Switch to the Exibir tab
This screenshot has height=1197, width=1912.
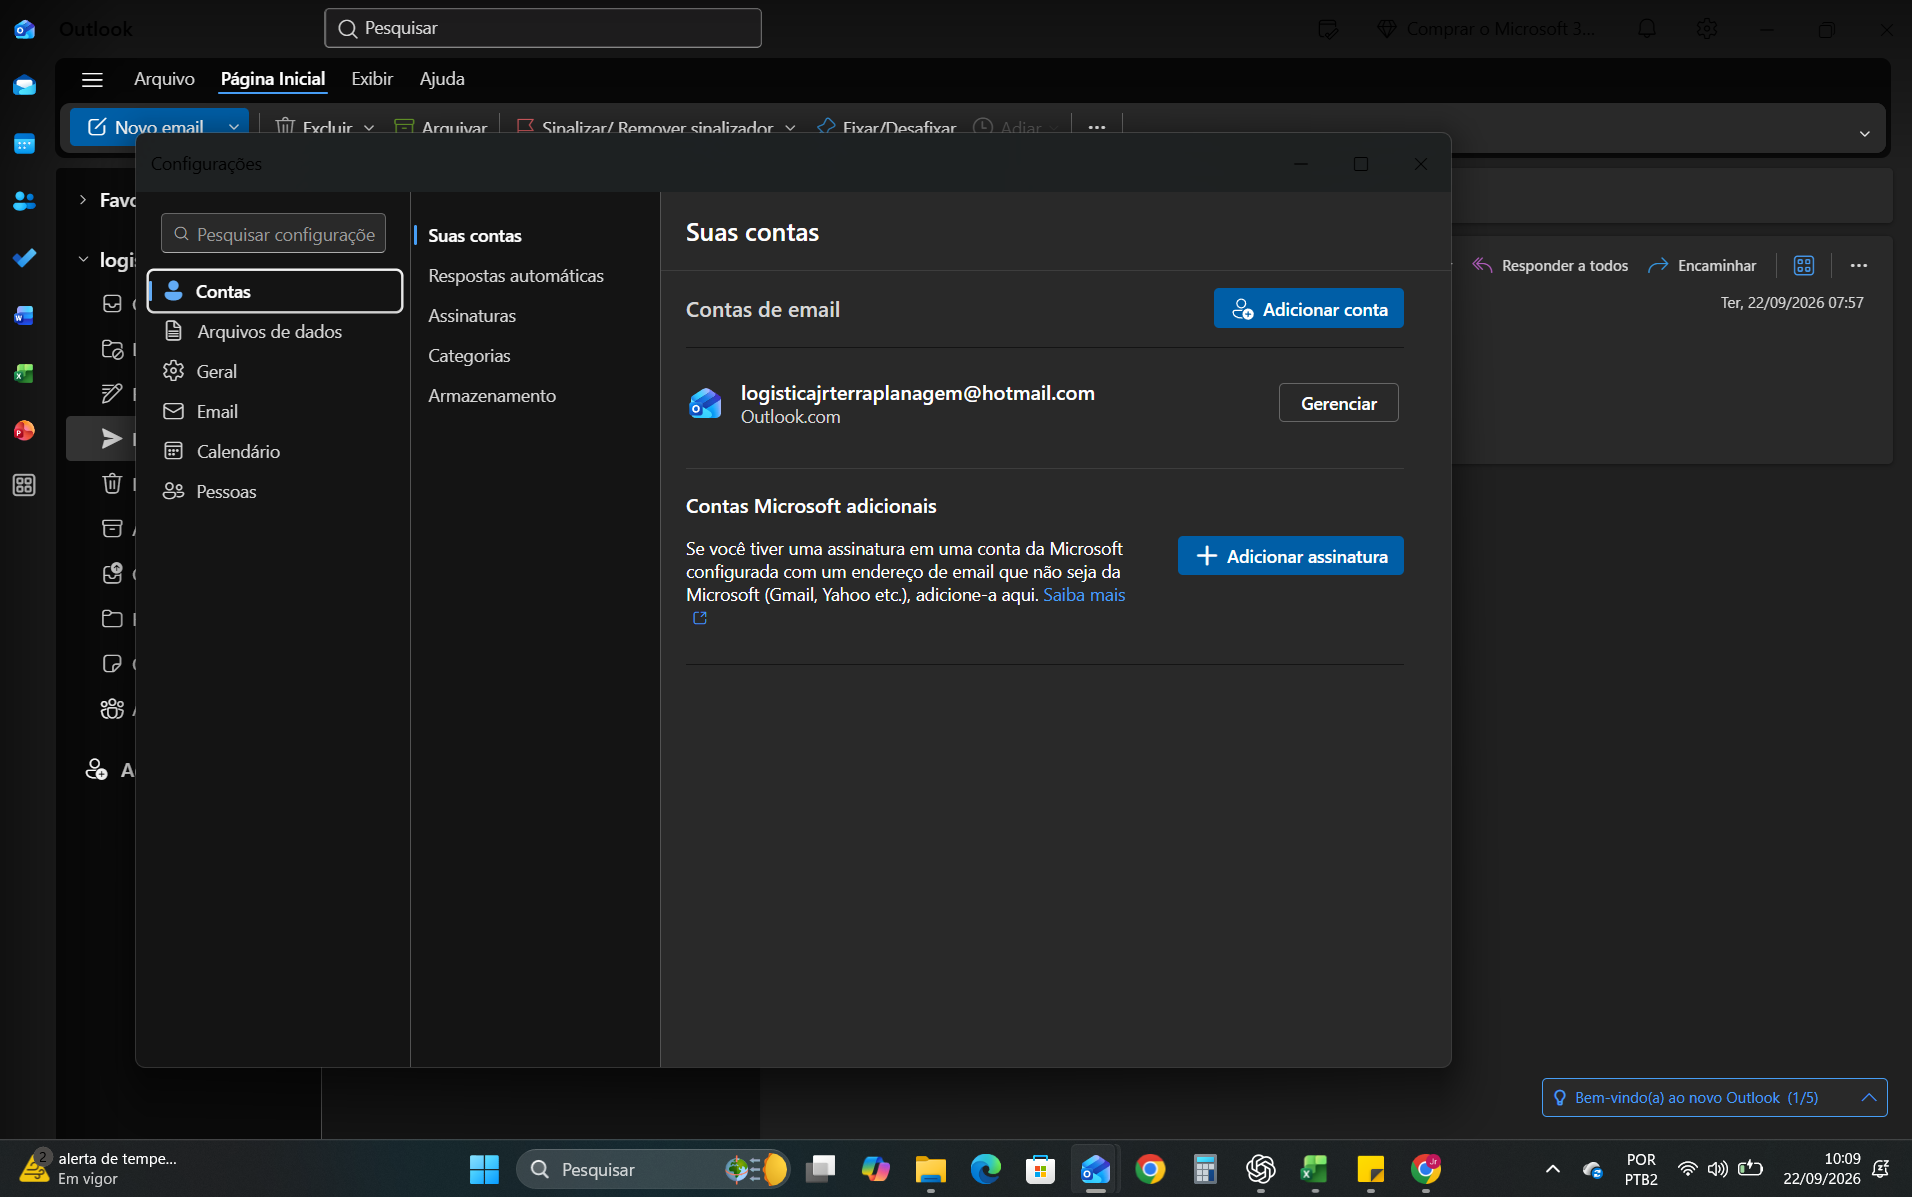[x=372, y=78]
